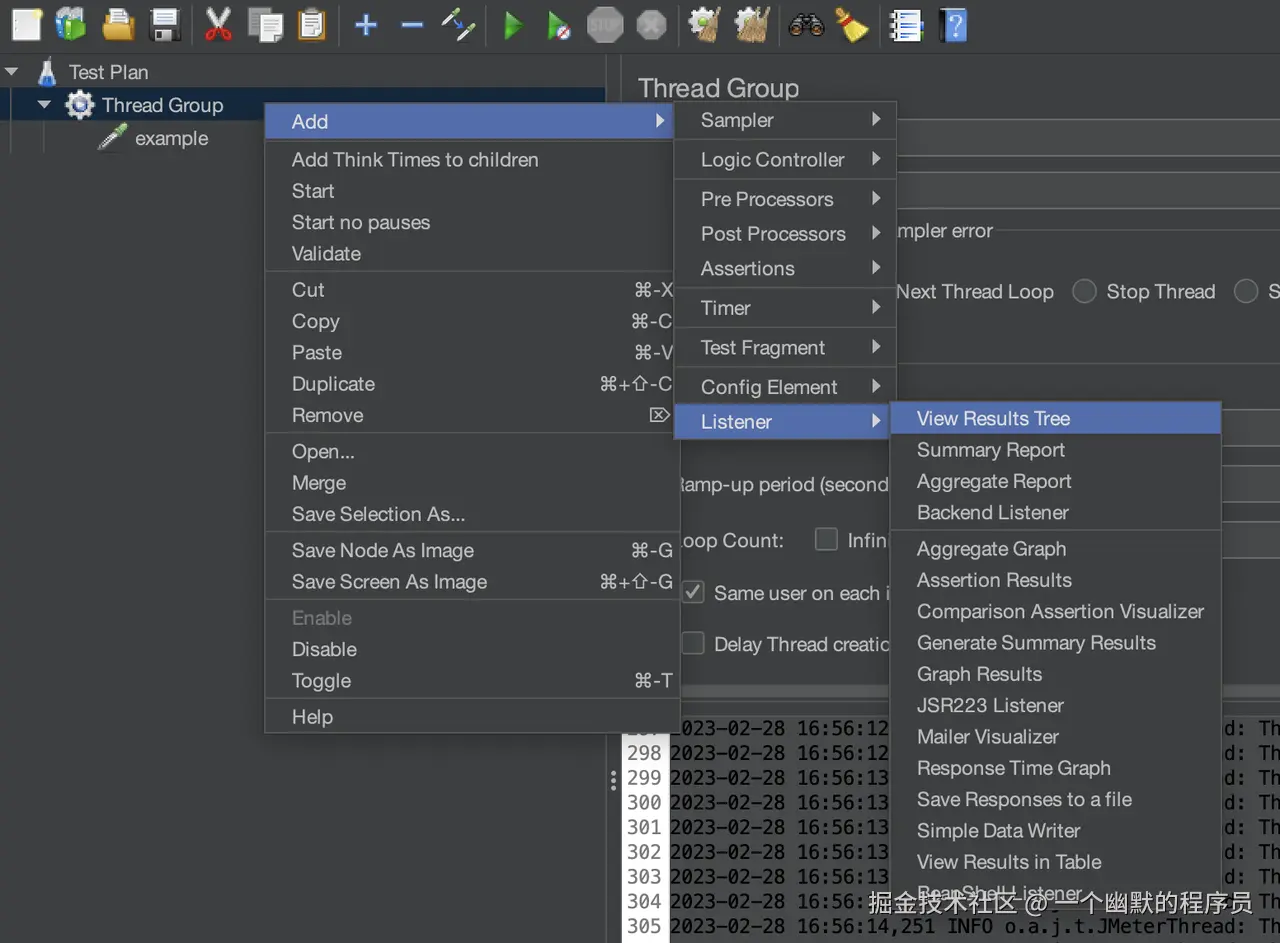
Task: Expand the Assertions submenu
Action: click(x=785, y=269)
